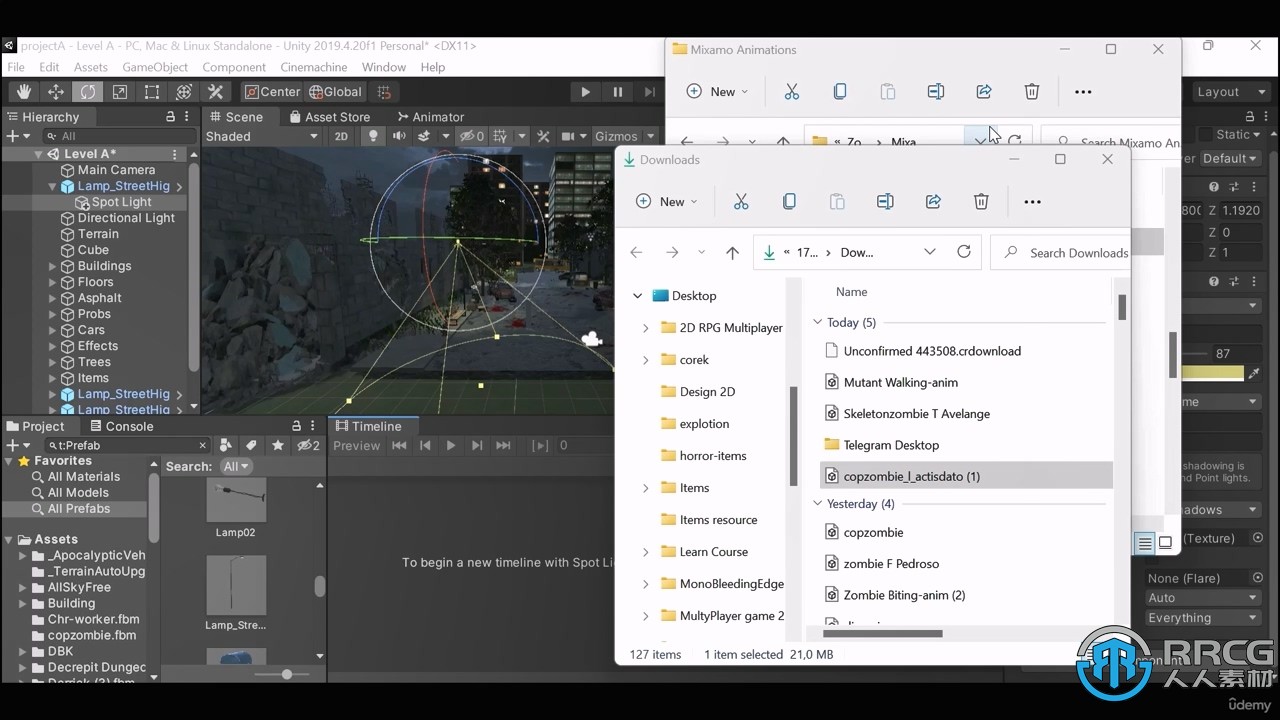
Task: Click Refresh button in Downloads window
Action: pos(964,252)
